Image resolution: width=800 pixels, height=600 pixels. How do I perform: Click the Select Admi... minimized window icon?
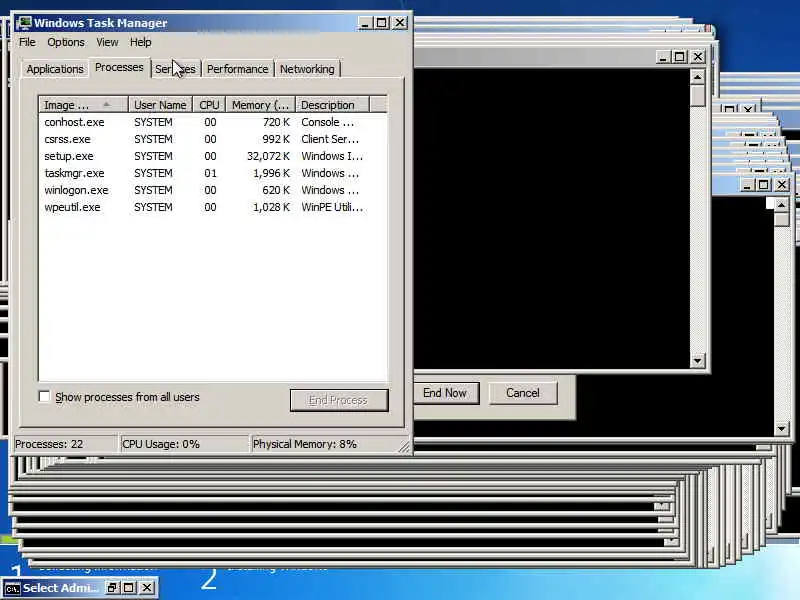(12, 588)
